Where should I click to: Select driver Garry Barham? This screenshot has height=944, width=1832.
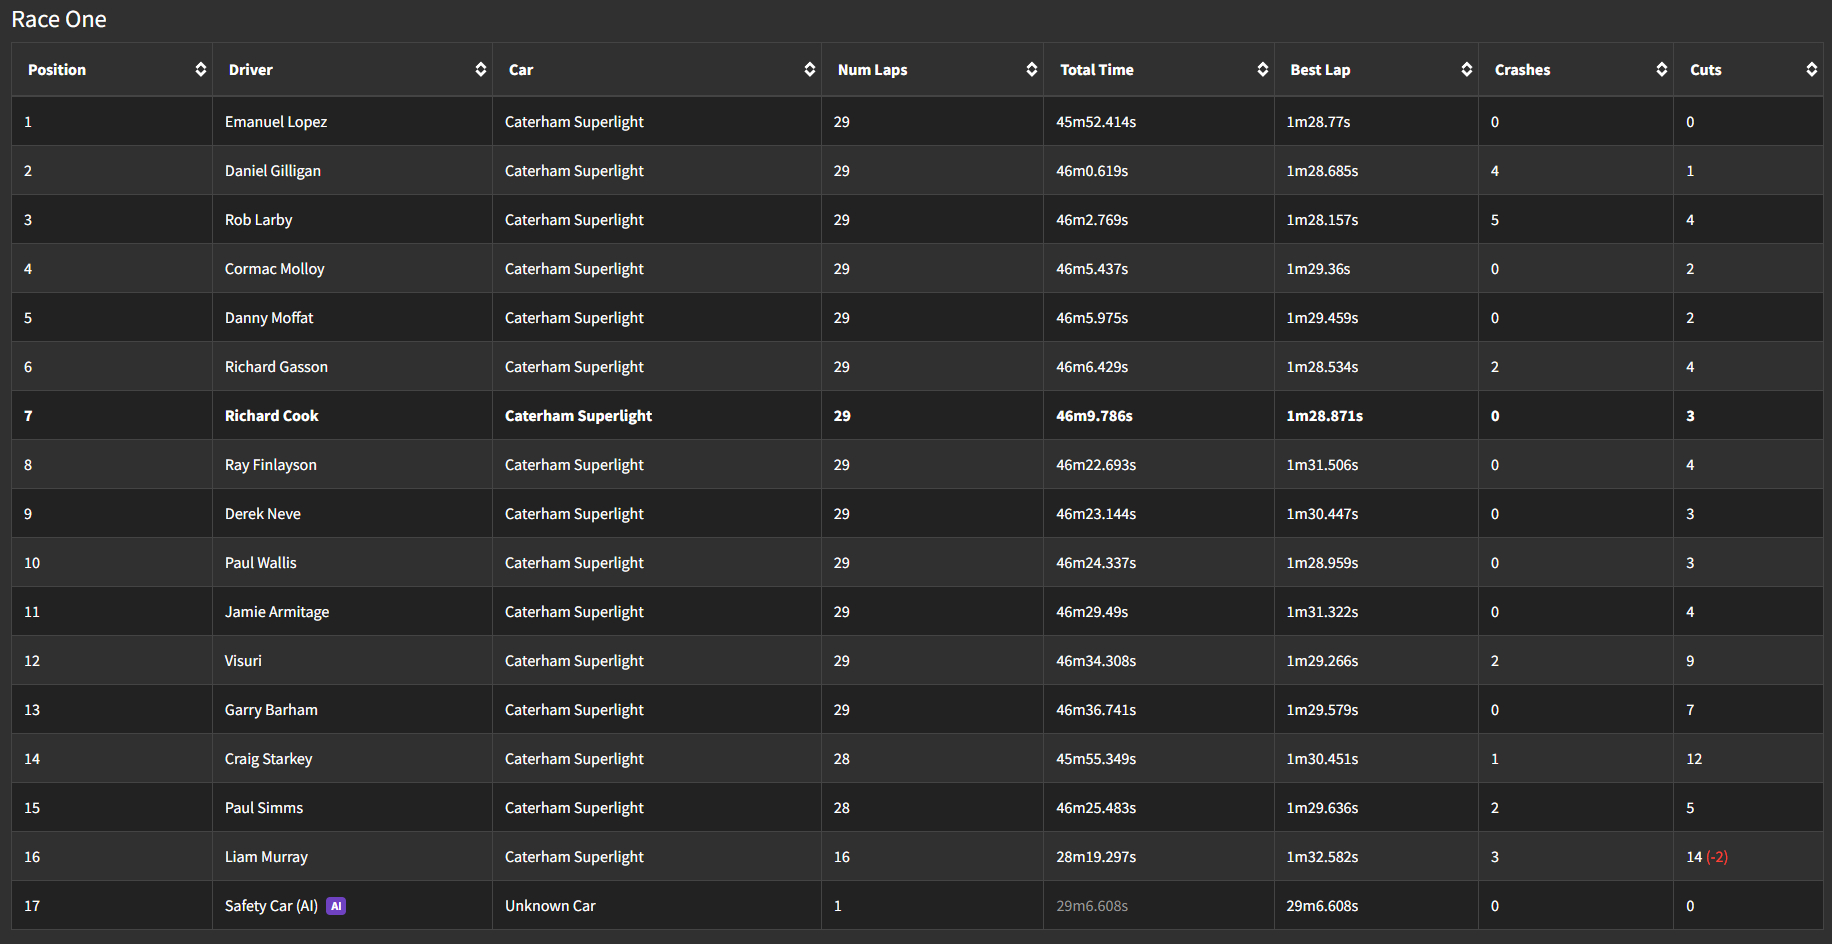click(271, 710)
